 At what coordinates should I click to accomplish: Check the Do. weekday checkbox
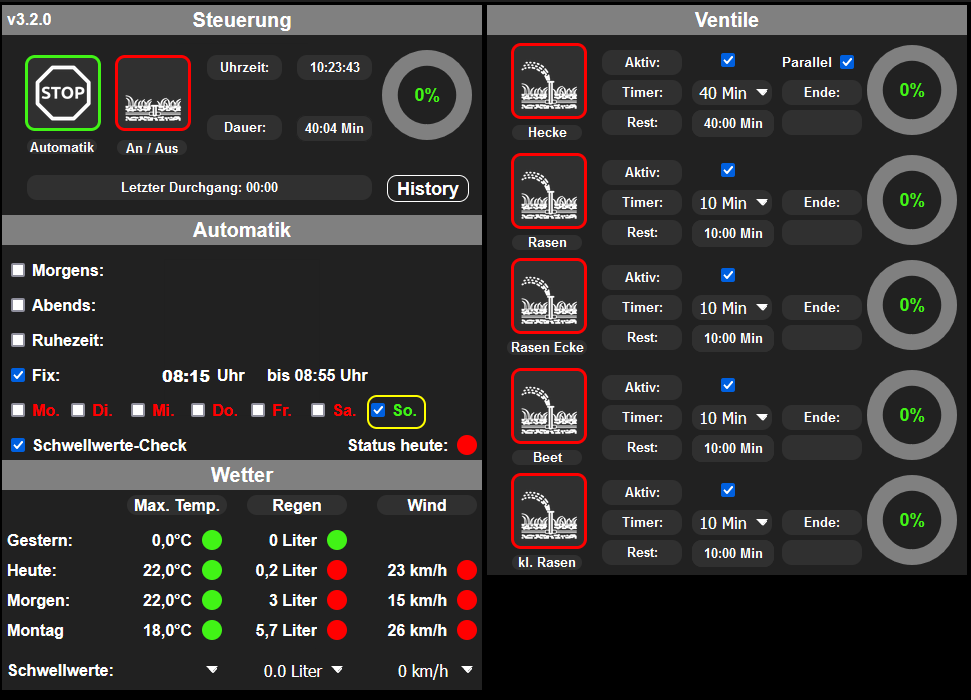tap(198, 410)
